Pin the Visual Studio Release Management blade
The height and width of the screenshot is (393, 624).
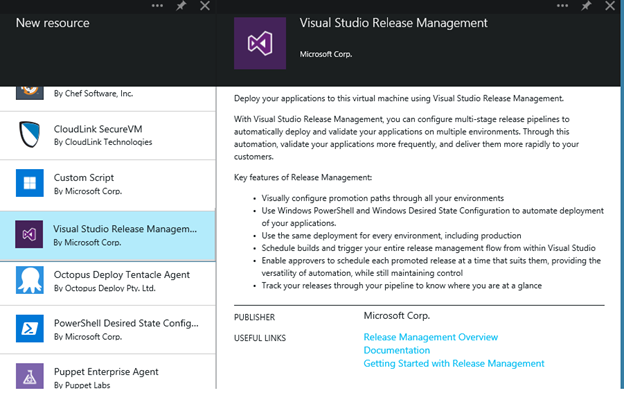586,6
